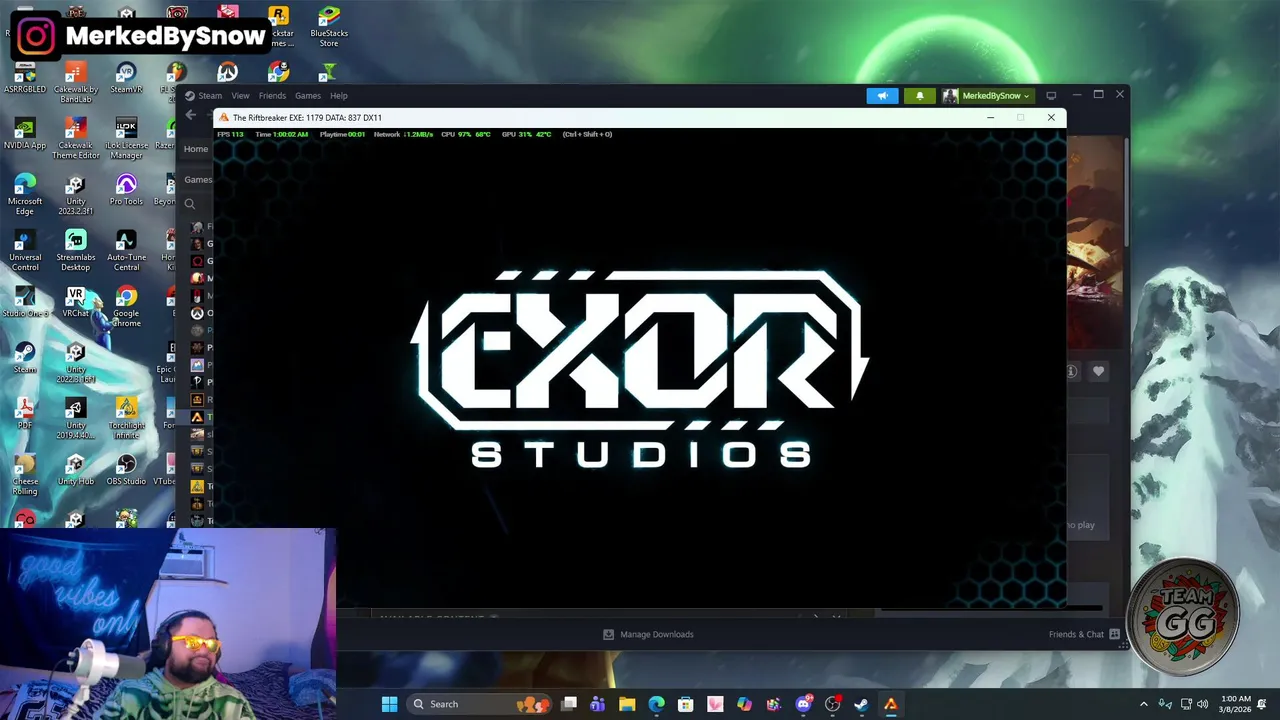Click the Steam library scrollbar
Viewport: 1280px width, 720px height.
tap(1126, 190)
